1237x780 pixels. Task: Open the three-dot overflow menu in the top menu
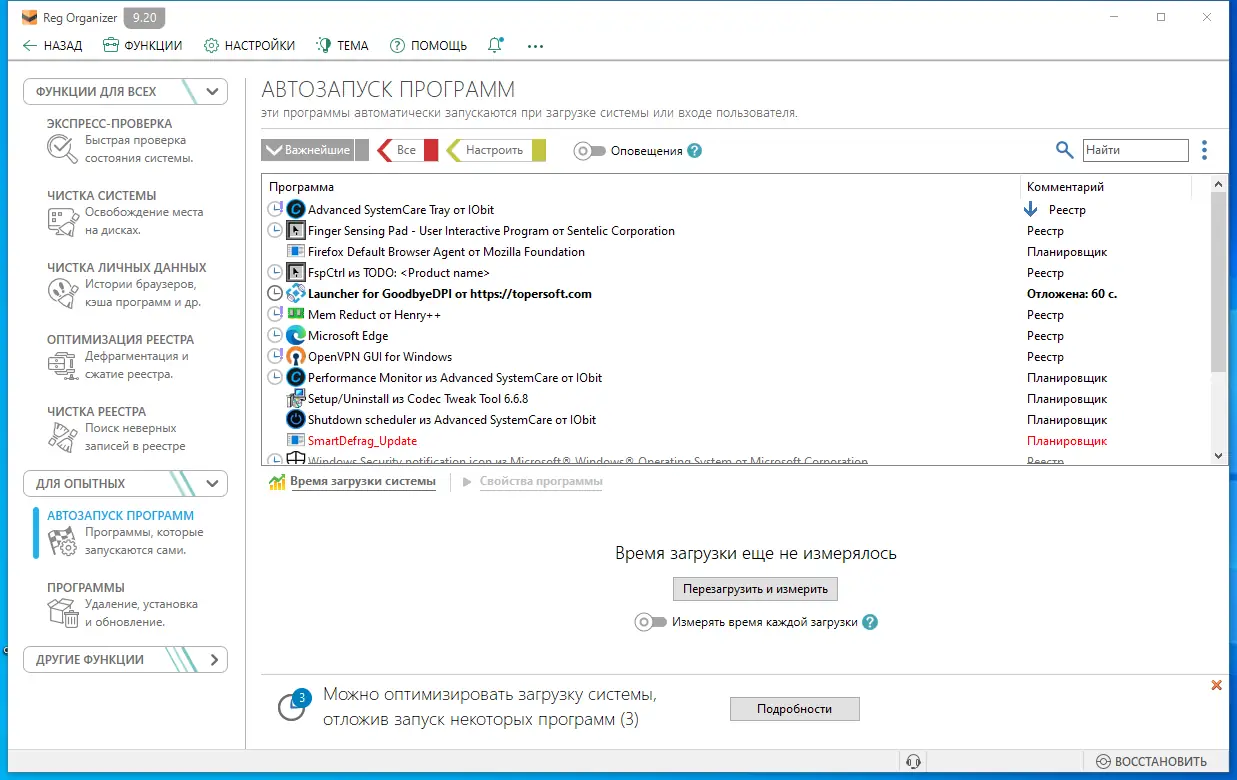tap(535, 45)
